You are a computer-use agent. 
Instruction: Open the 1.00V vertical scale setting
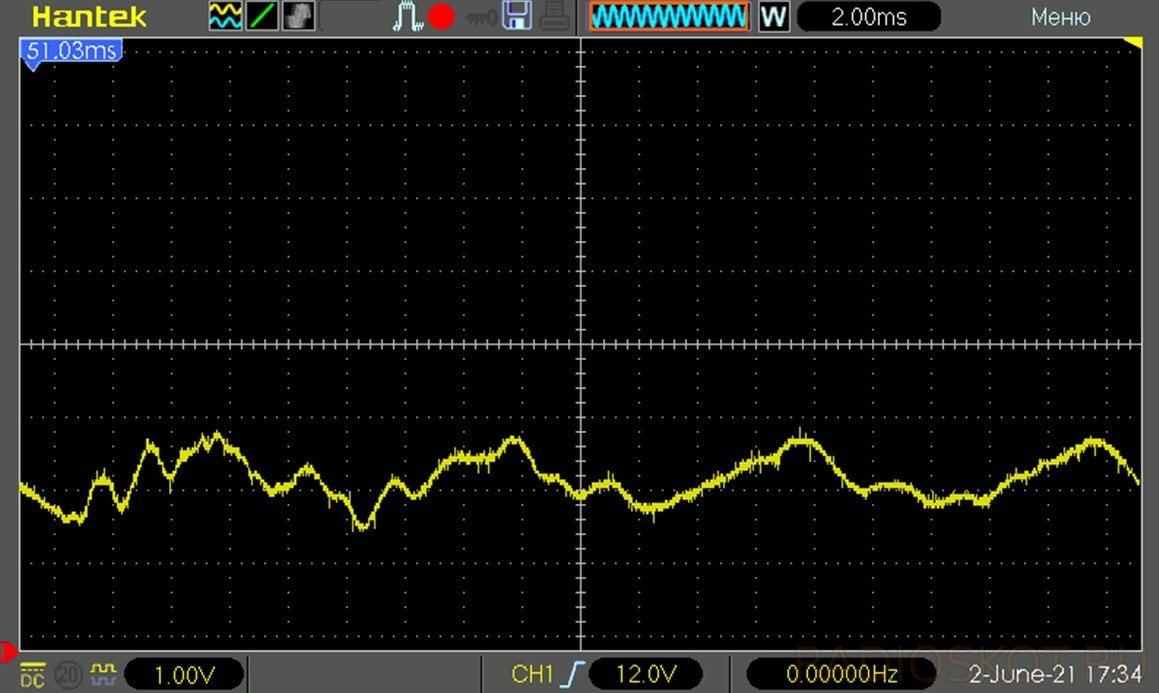click(x=184, y=675)
